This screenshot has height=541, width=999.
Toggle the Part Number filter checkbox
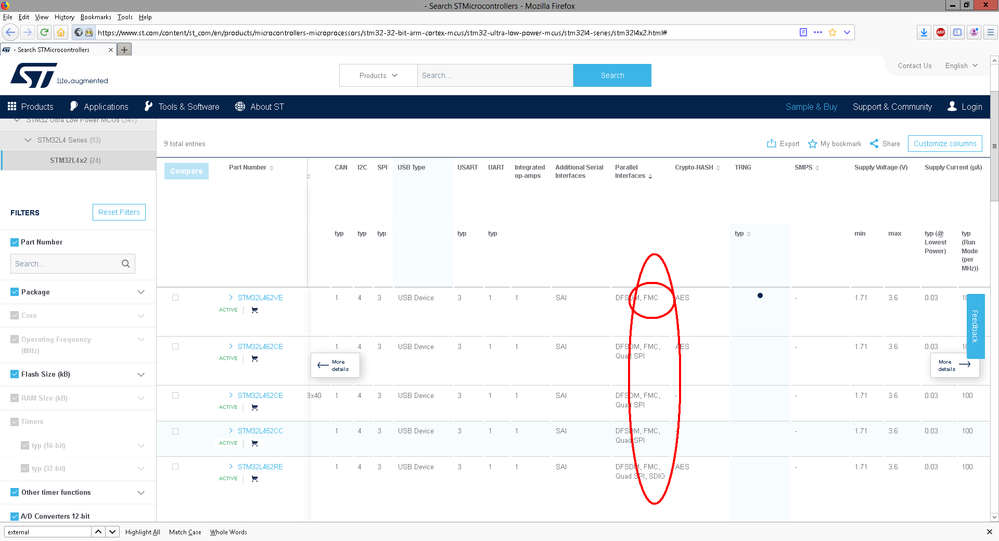pyautogui.click(x=15, y=242)
